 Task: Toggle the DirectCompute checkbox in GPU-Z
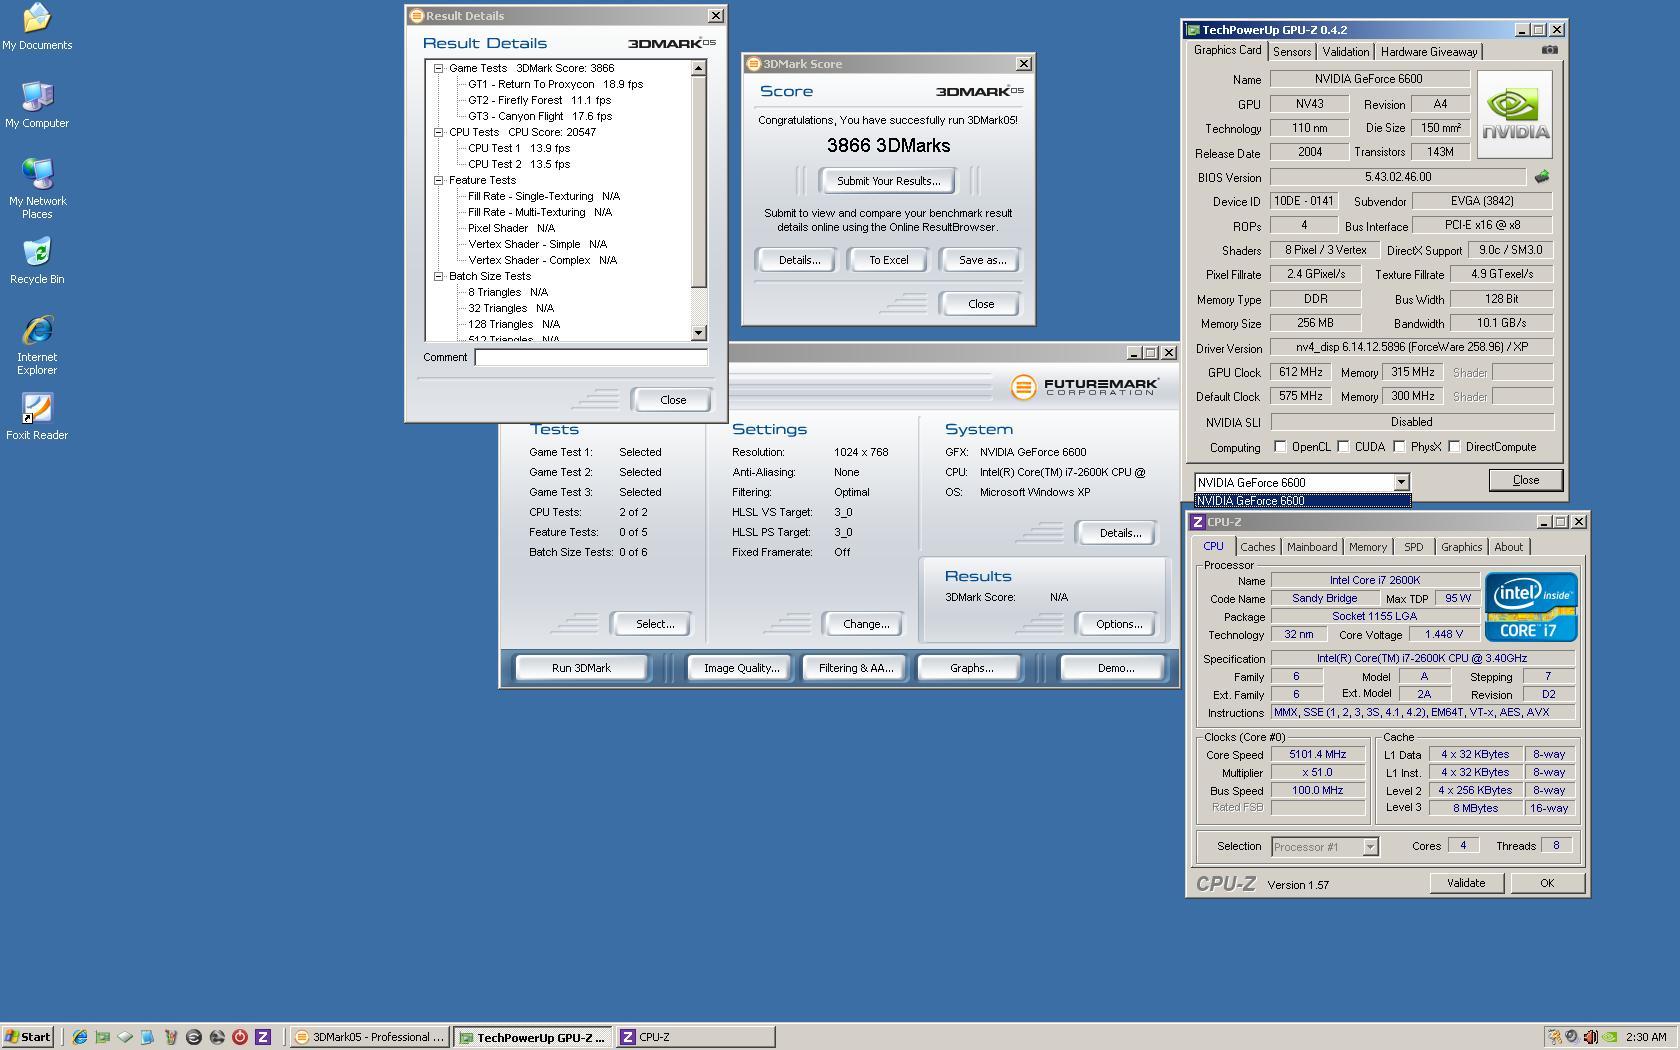point(1454,447)
